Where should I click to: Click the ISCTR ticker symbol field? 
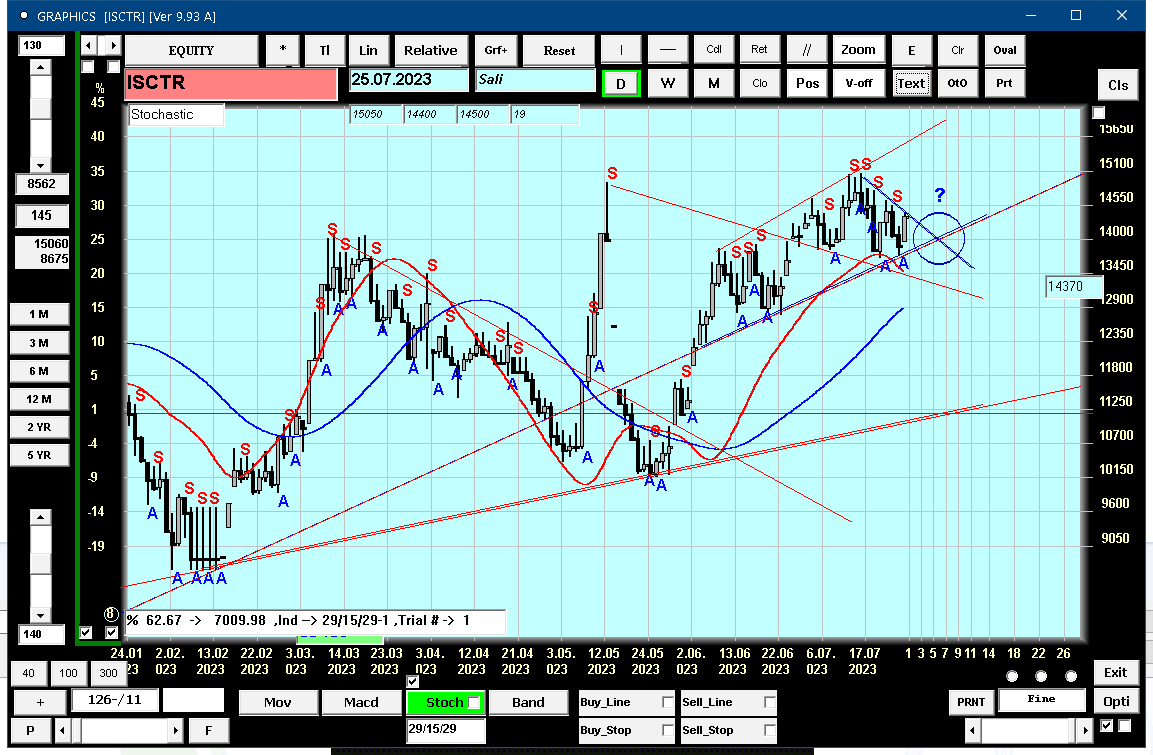[x=231, y=83]
